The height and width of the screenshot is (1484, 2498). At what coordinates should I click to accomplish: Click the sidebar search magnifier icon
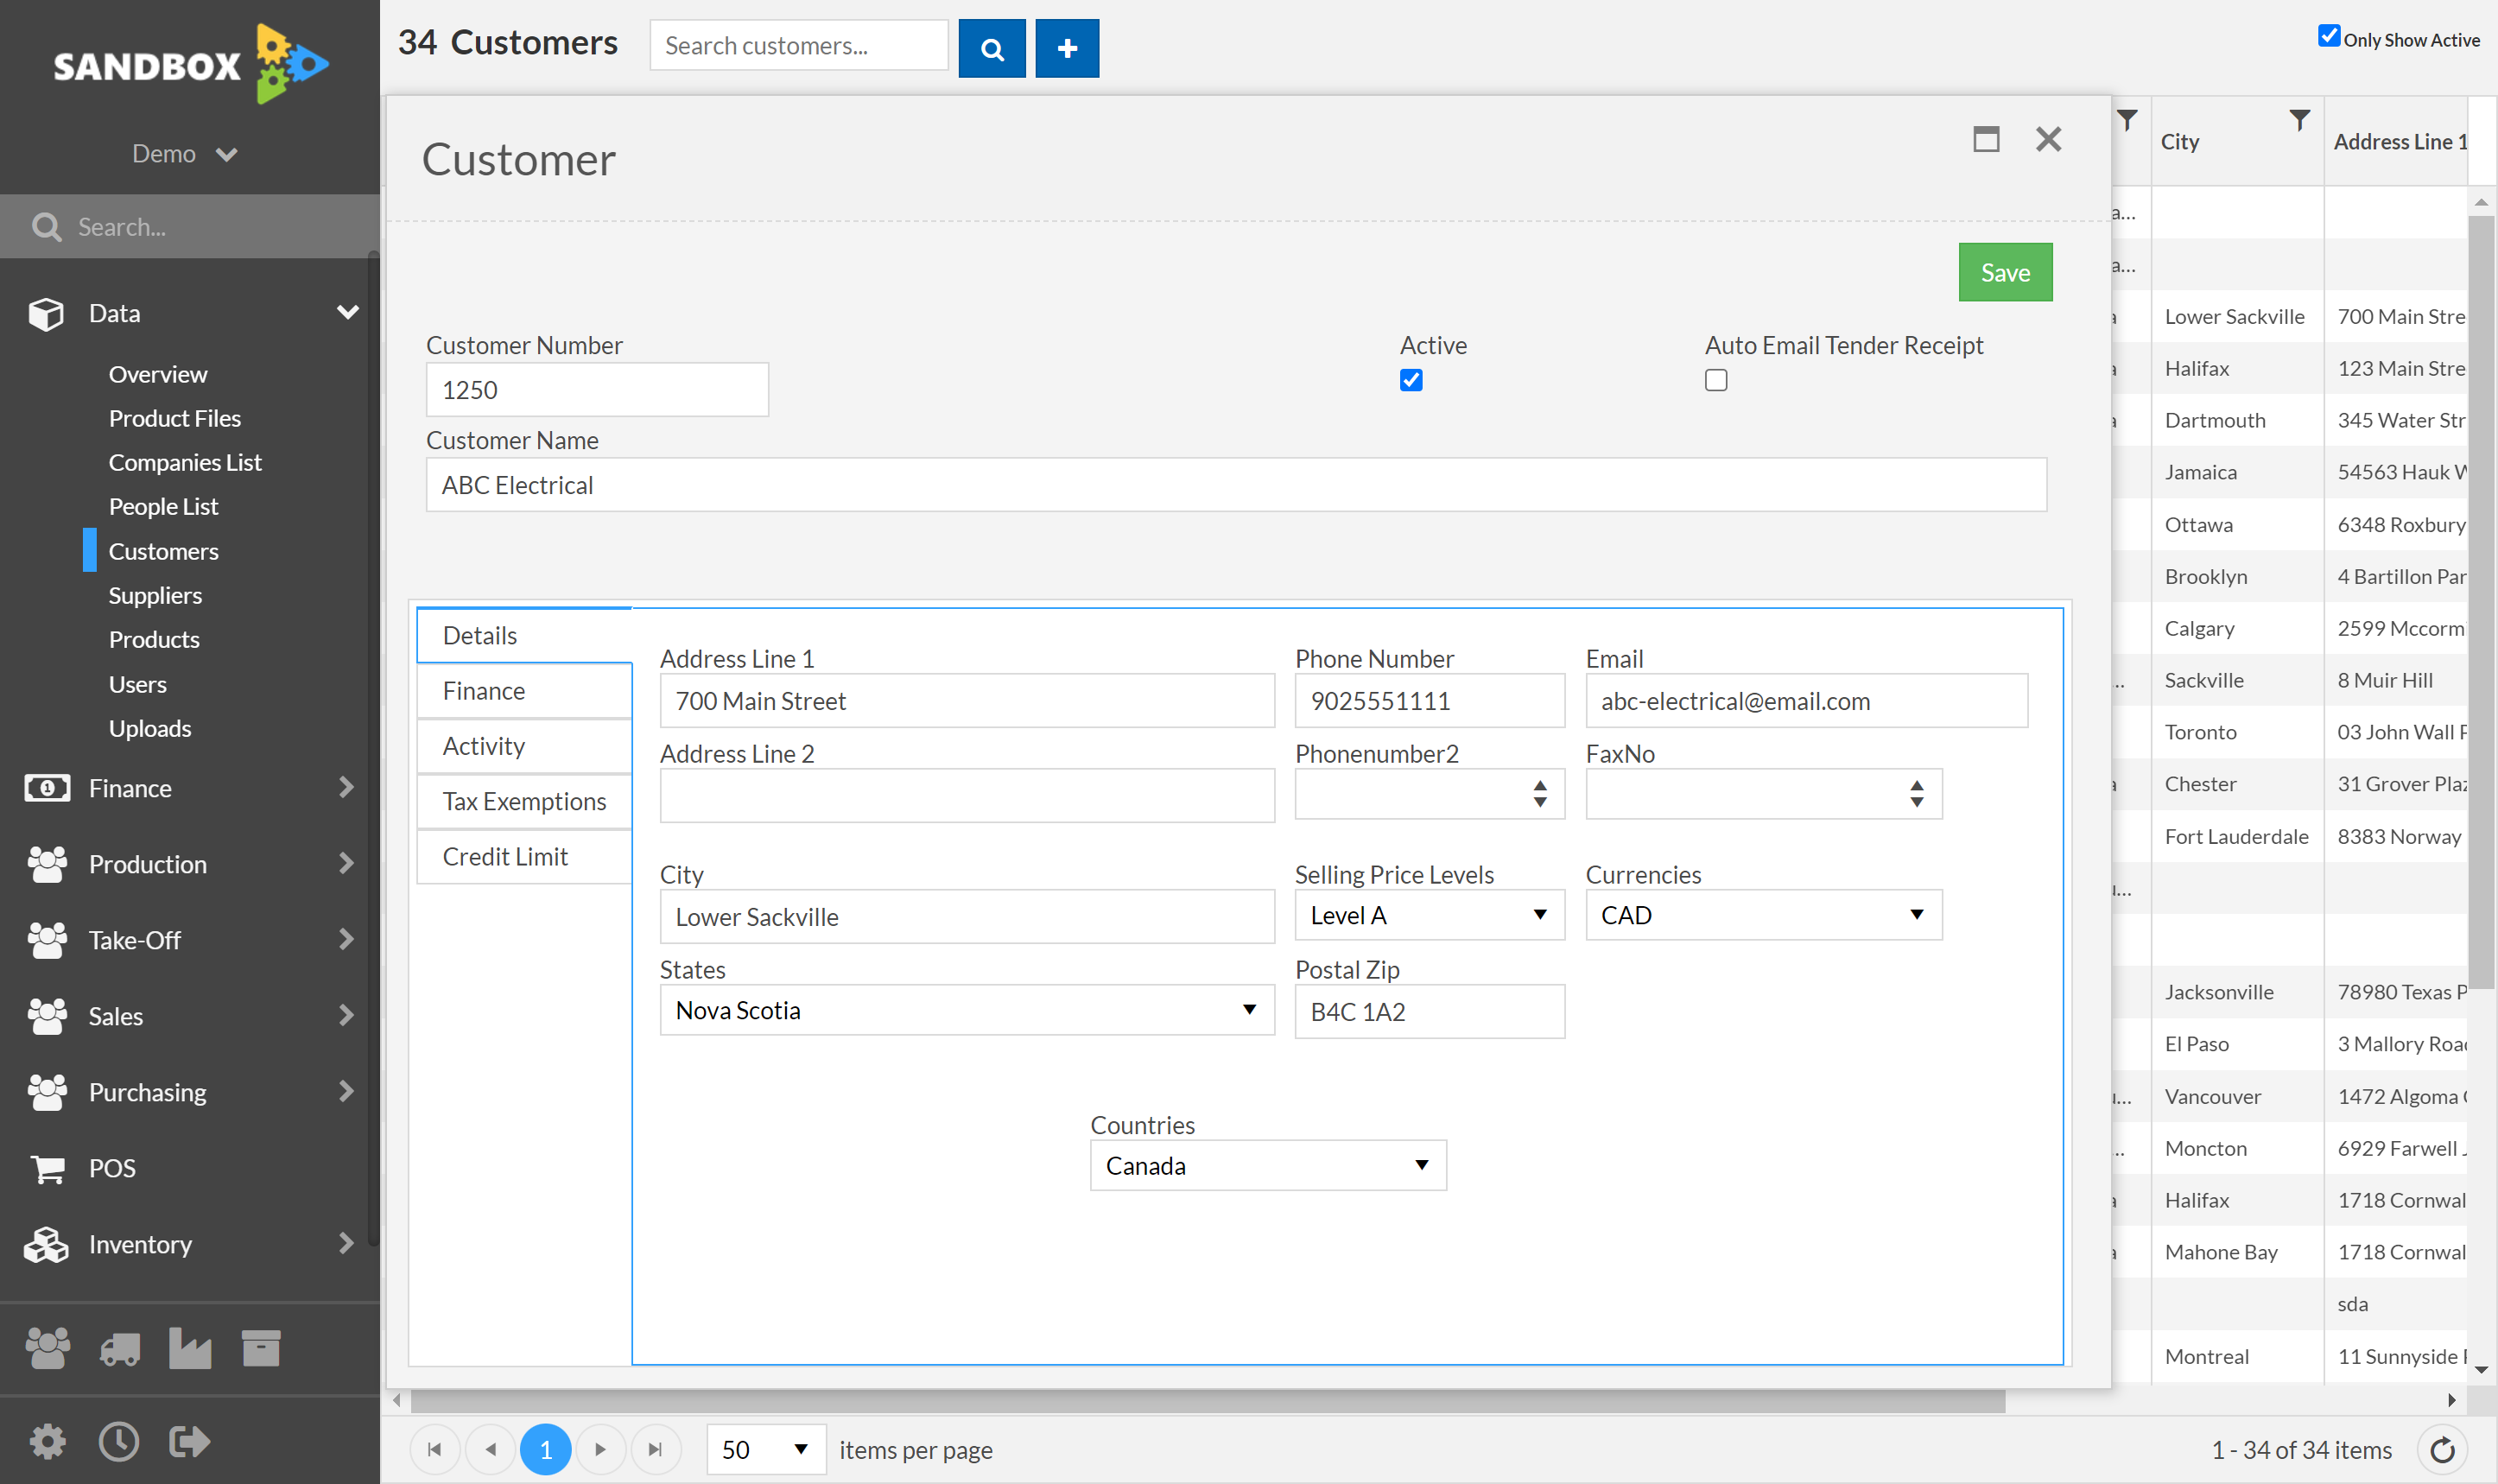(46, 227)
